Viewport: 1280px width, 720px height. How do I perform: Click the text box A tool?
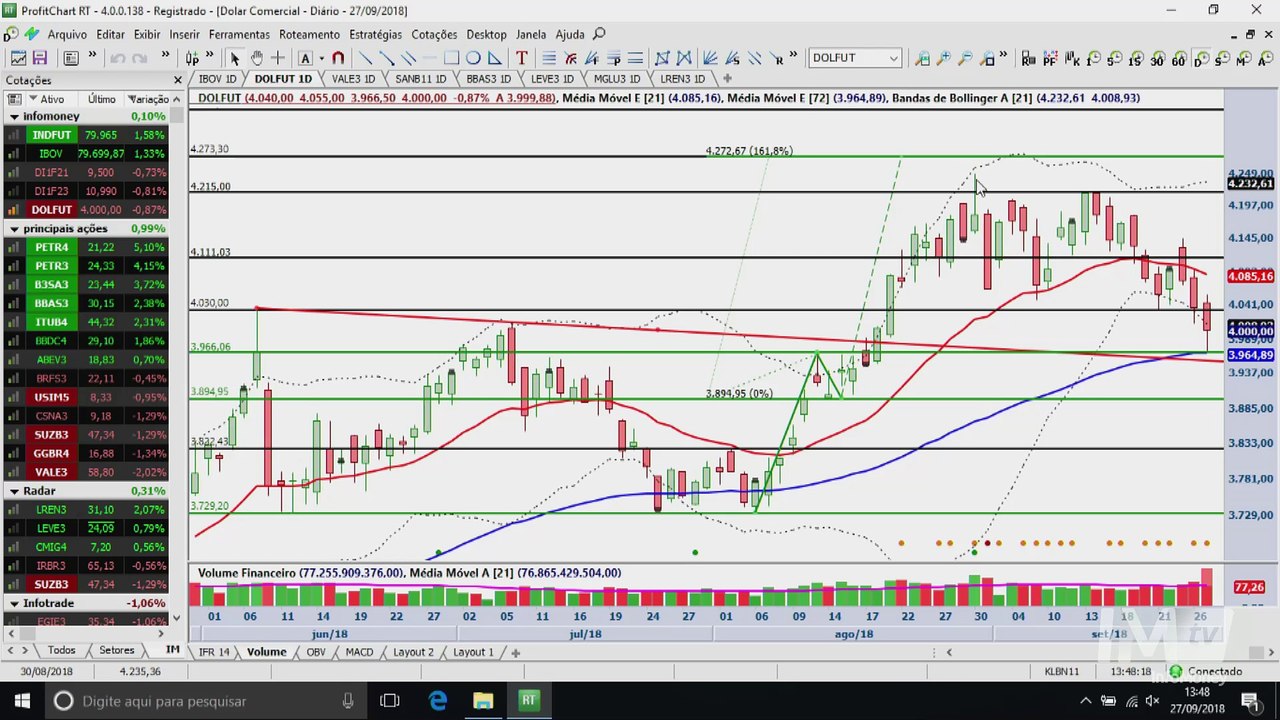(x=305, y=58)
